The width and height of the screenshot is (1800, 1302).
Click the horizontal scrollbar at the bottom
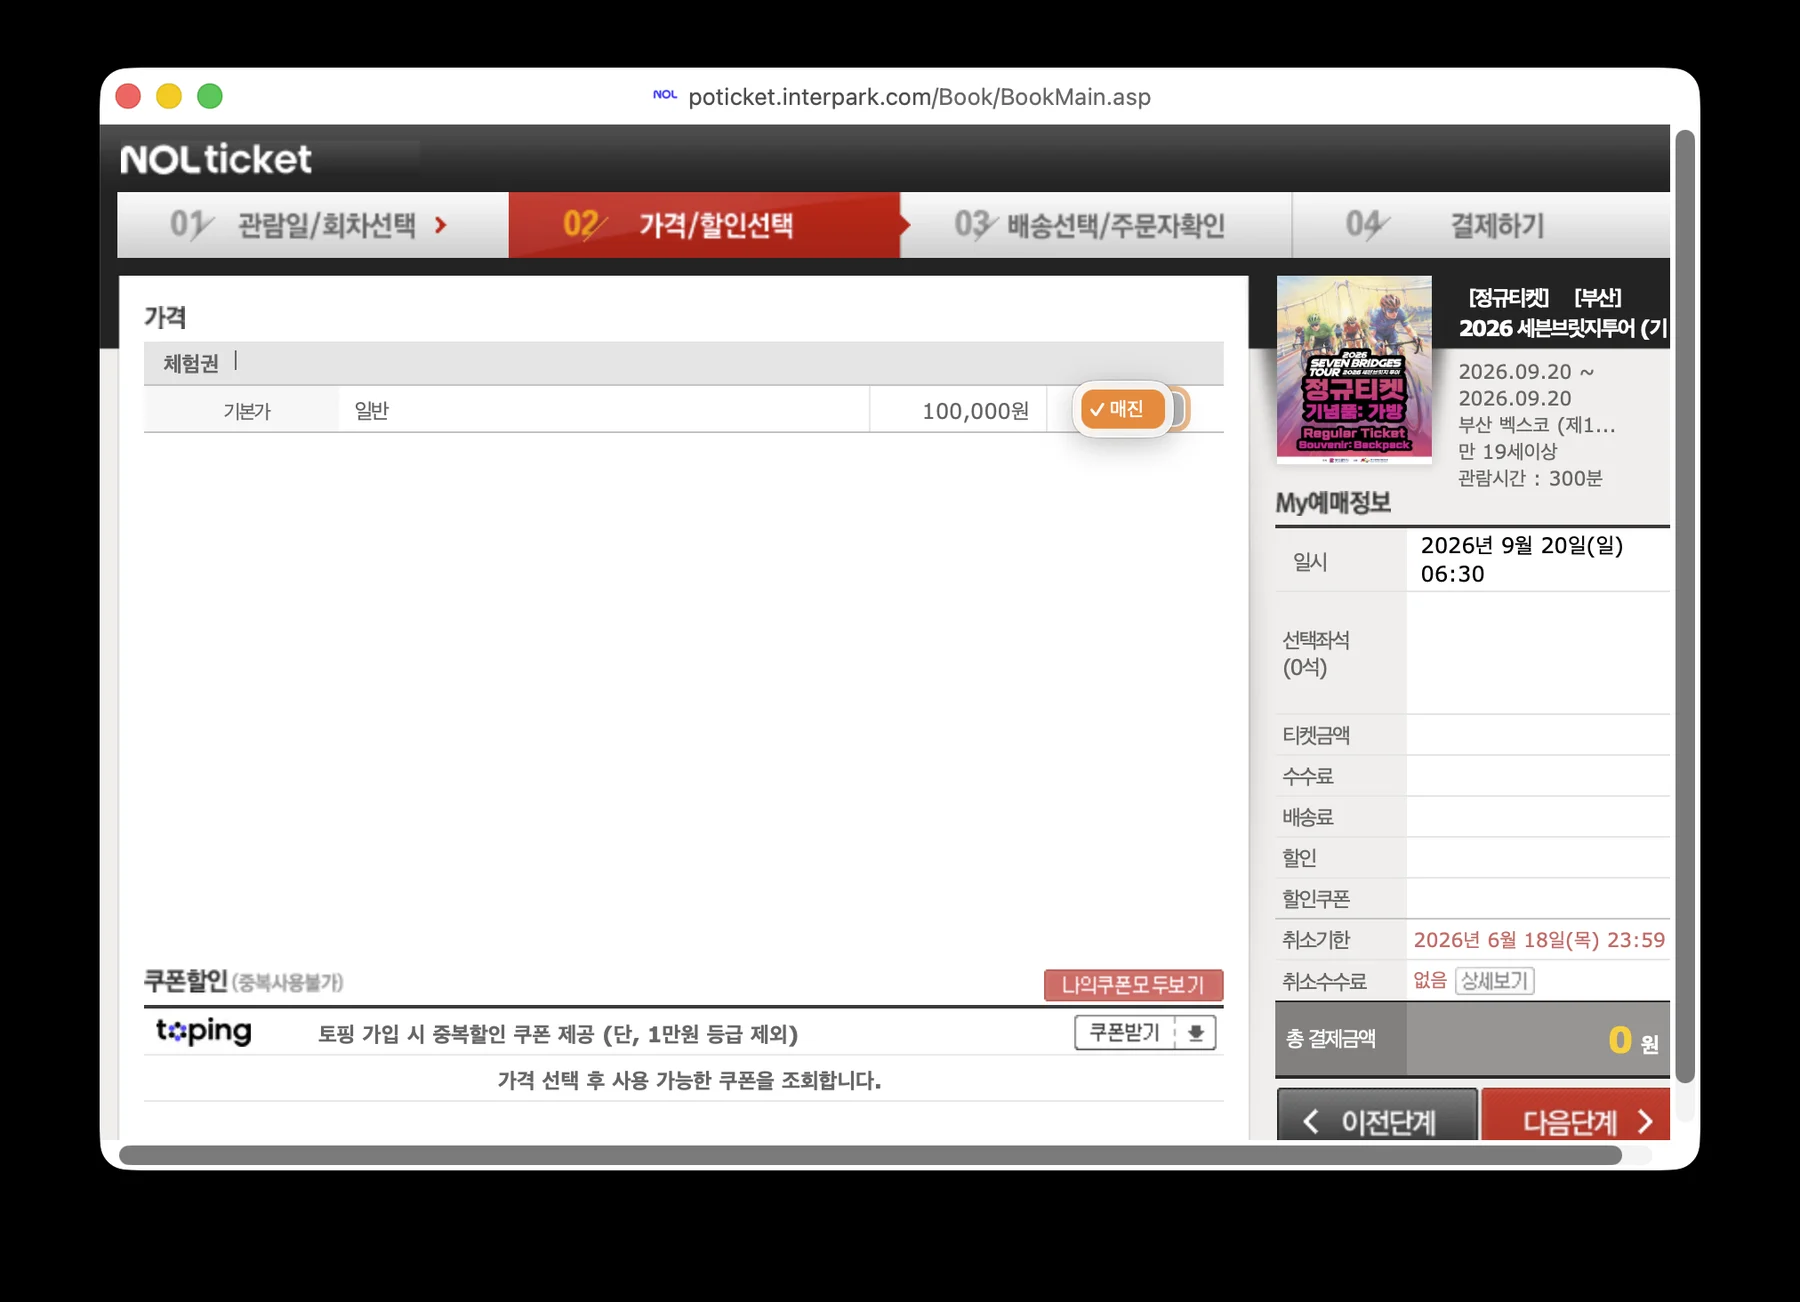click(x=870, y=1155)
